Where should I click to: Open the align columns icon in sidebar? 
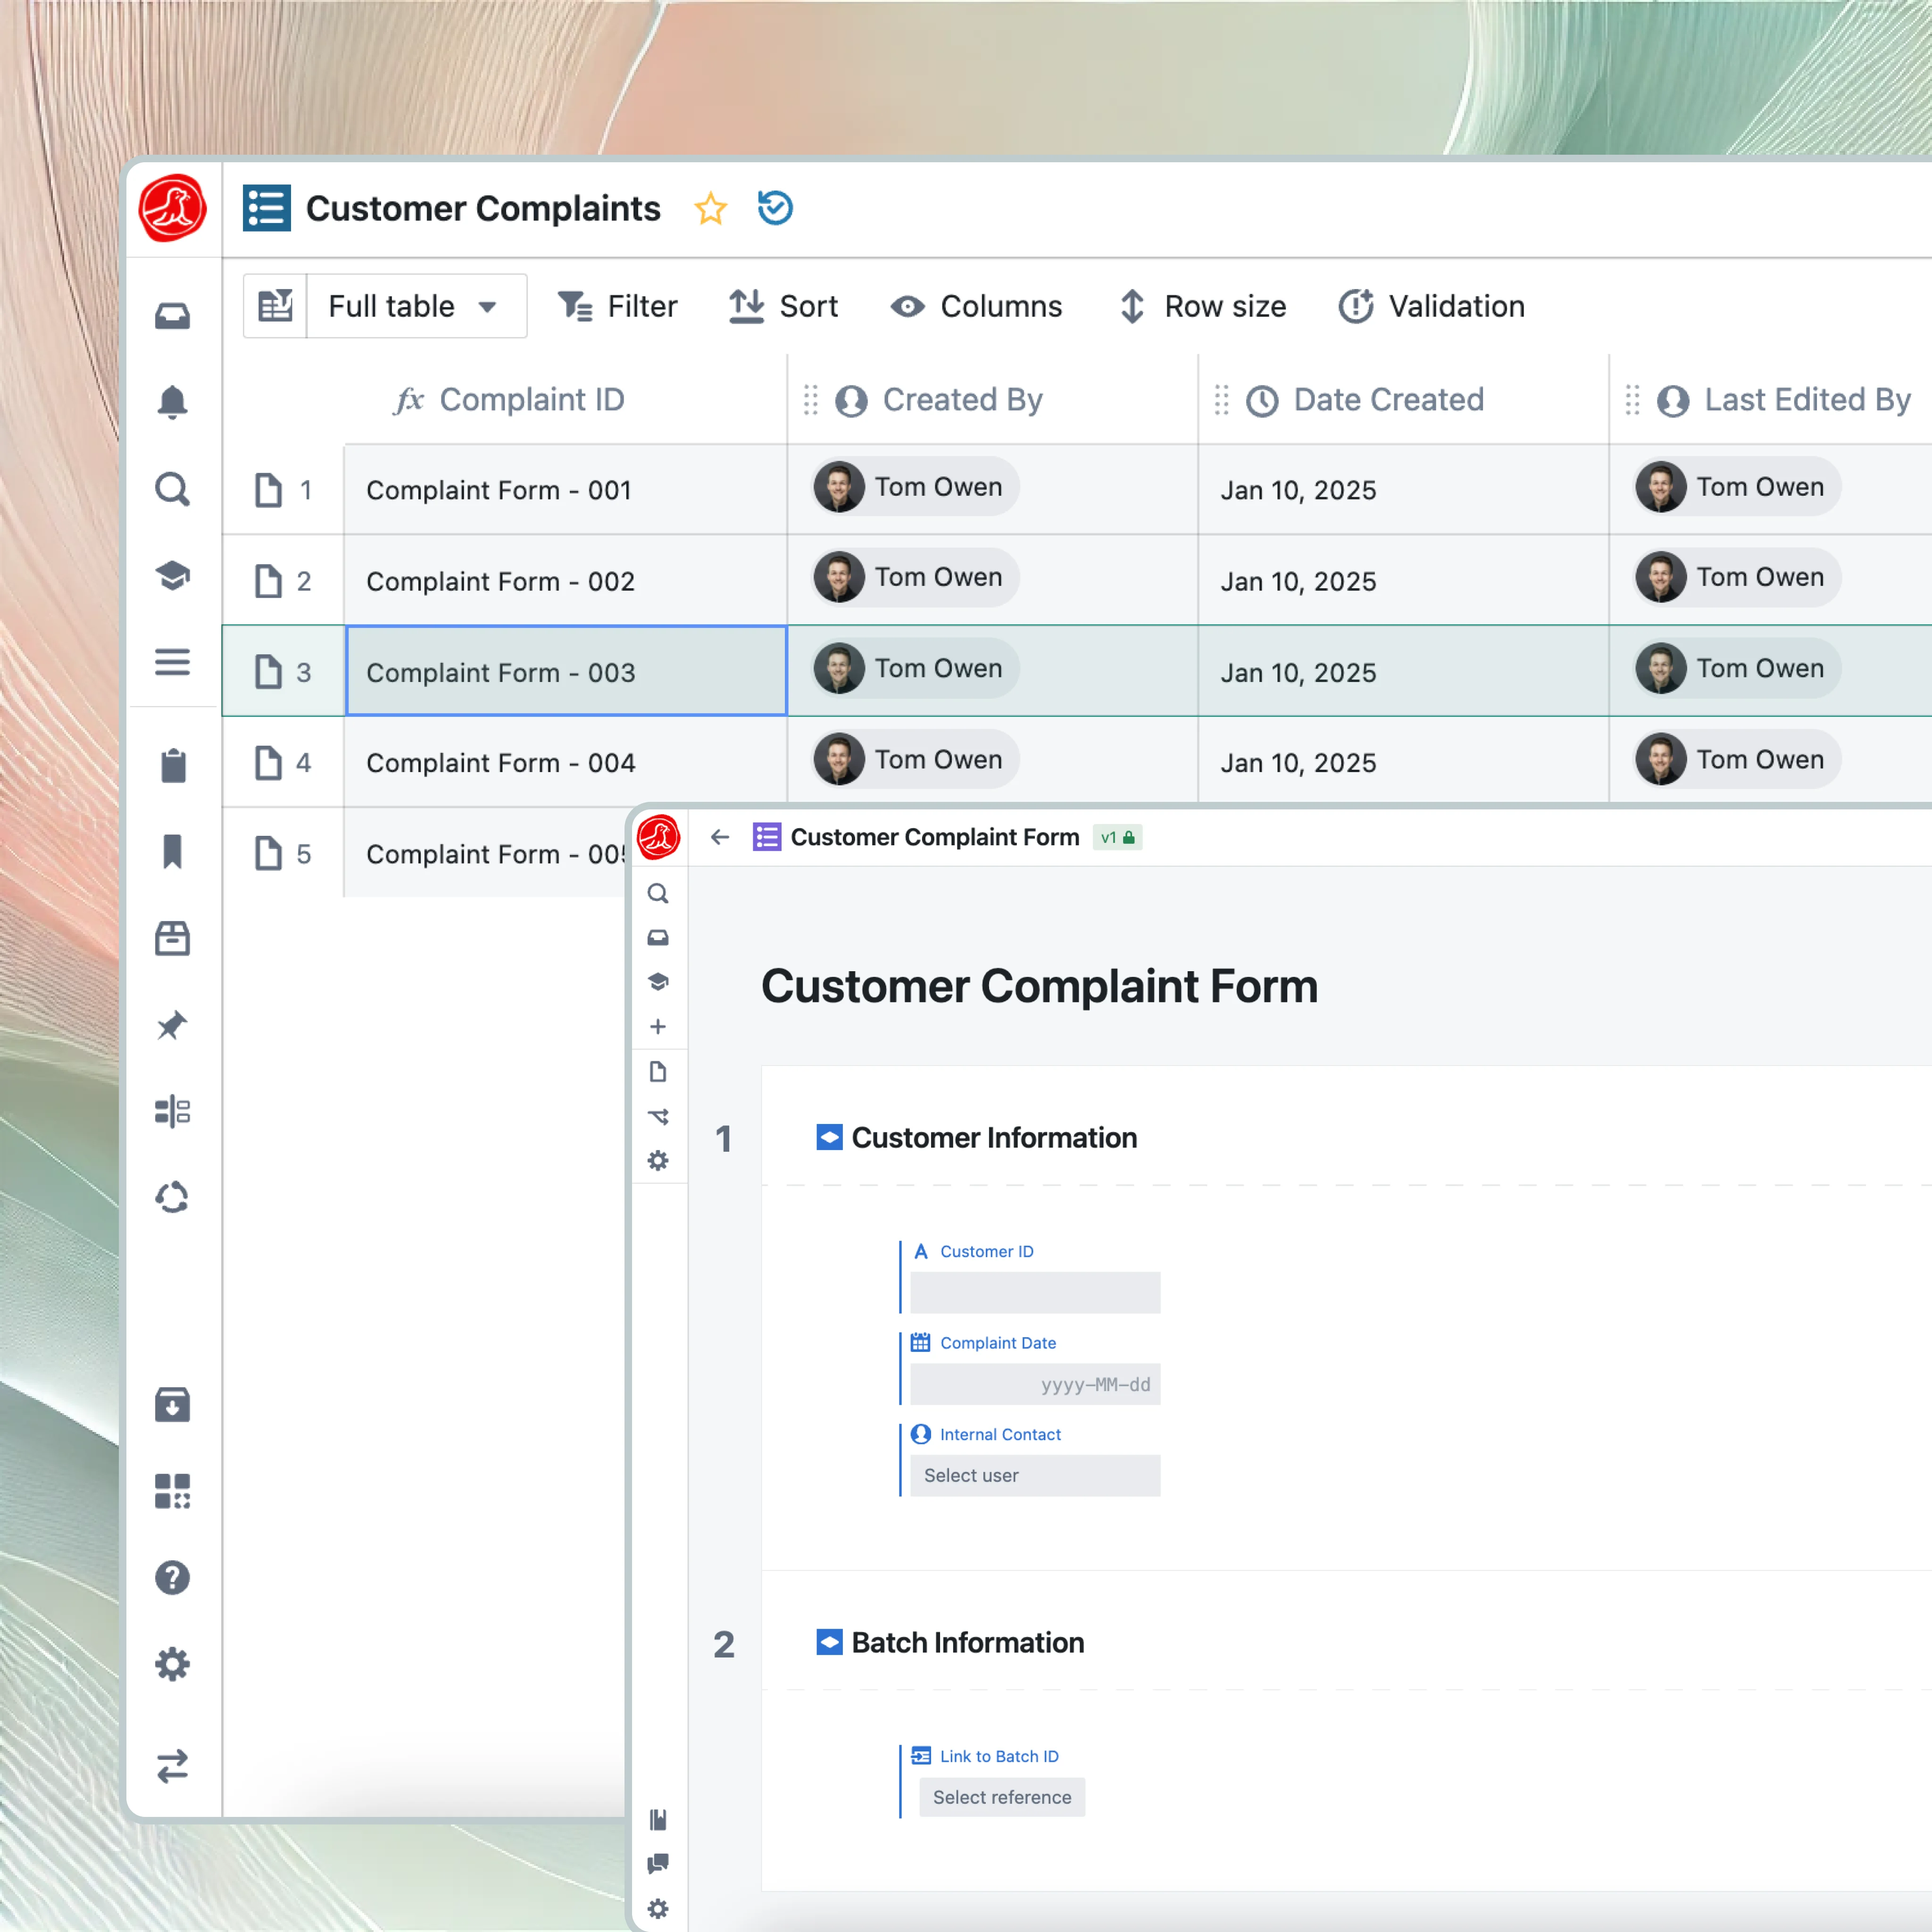(172, 1111)
